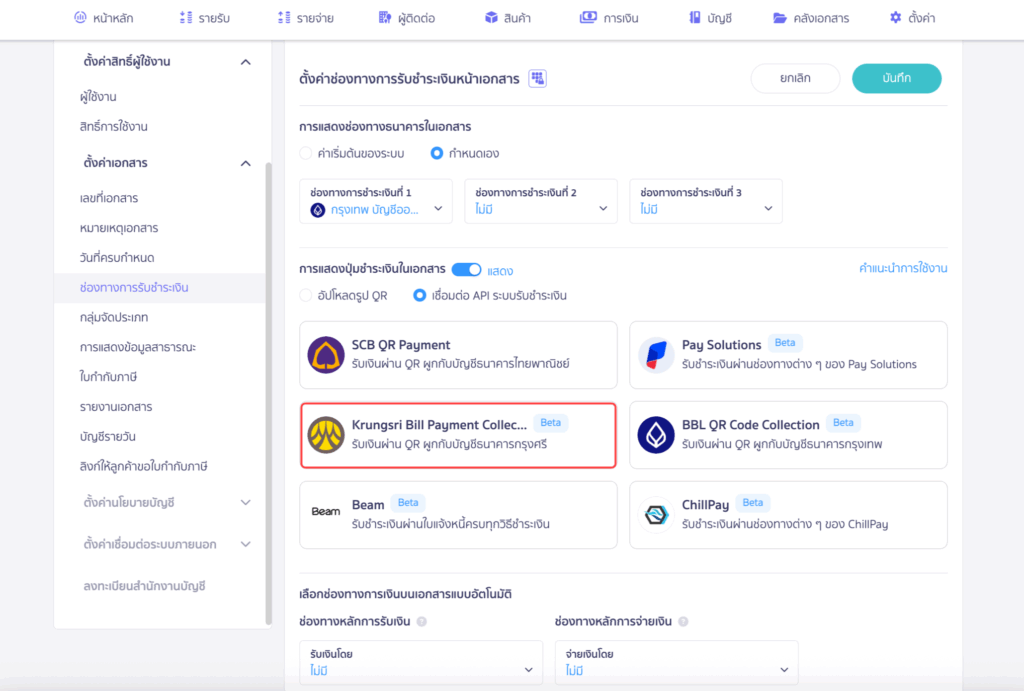This screenshot has height=691, width=1024.
Task: Click the Beam logo icon
Action: 326,512
